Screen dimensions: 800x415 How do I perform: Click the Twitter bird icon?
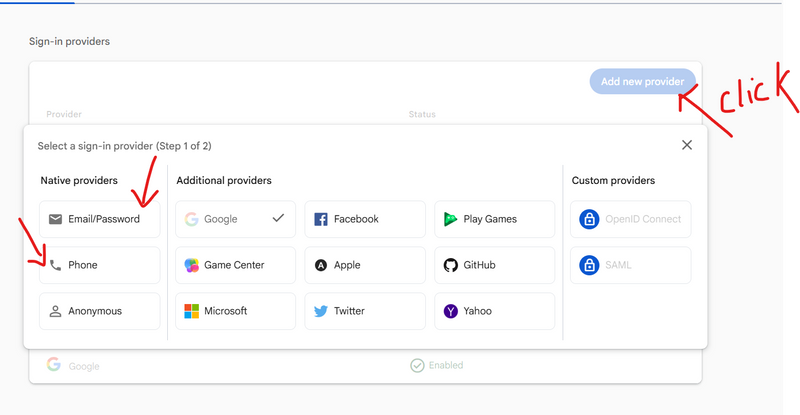tap(321, 311)
